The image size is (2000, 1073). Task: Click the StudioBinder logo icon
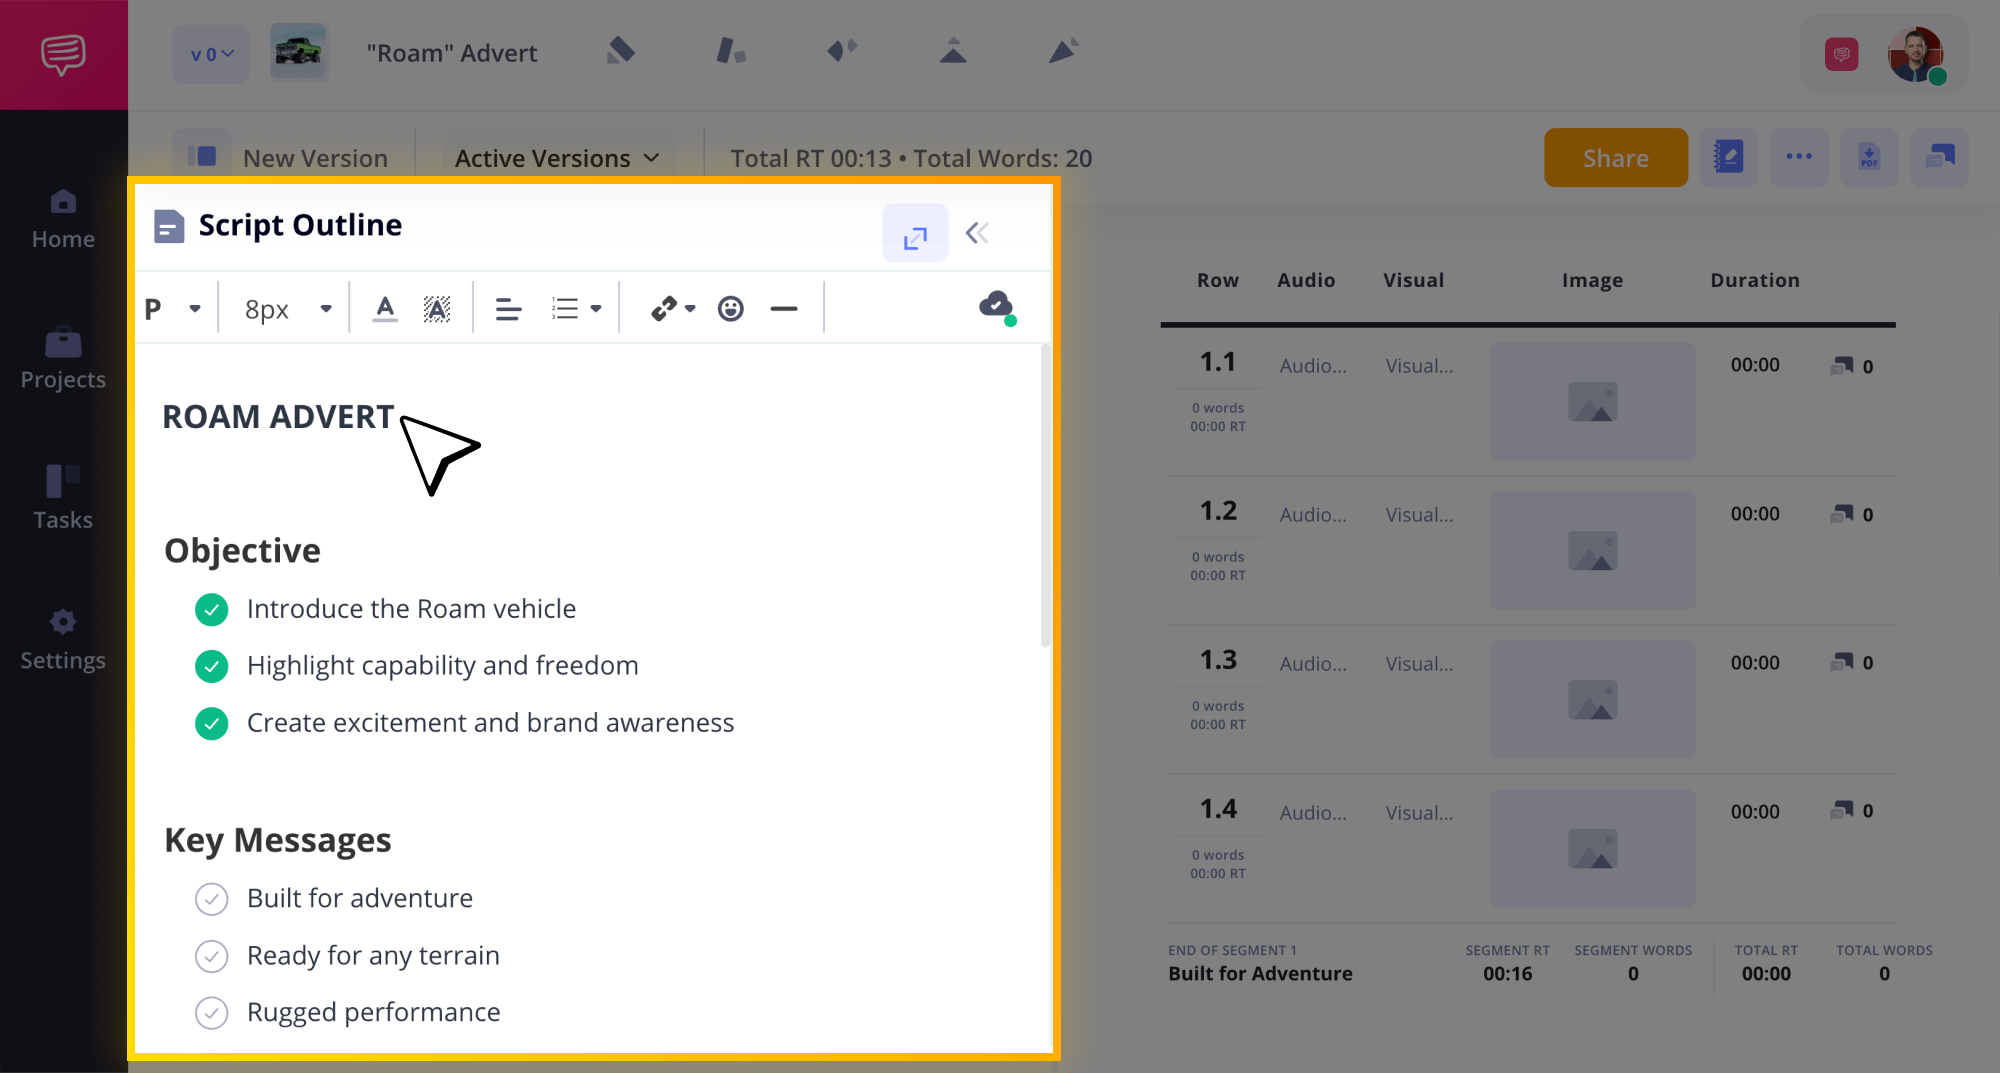coord(63,54)
